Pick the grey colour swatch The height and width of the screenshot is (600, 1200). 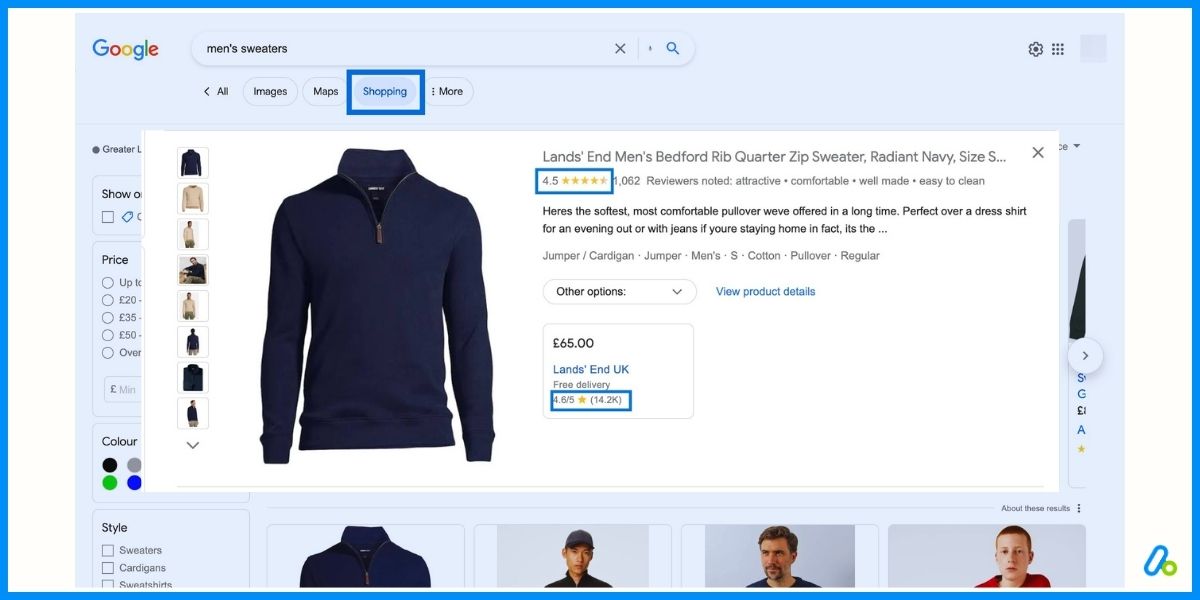134,465
